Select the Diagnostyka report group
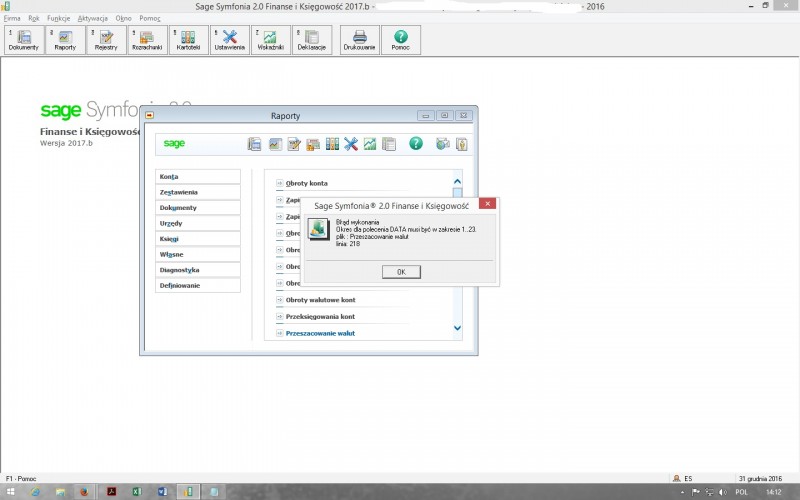Image resolution: width=800 pixels, height=500 pixels. pos(198,270)
